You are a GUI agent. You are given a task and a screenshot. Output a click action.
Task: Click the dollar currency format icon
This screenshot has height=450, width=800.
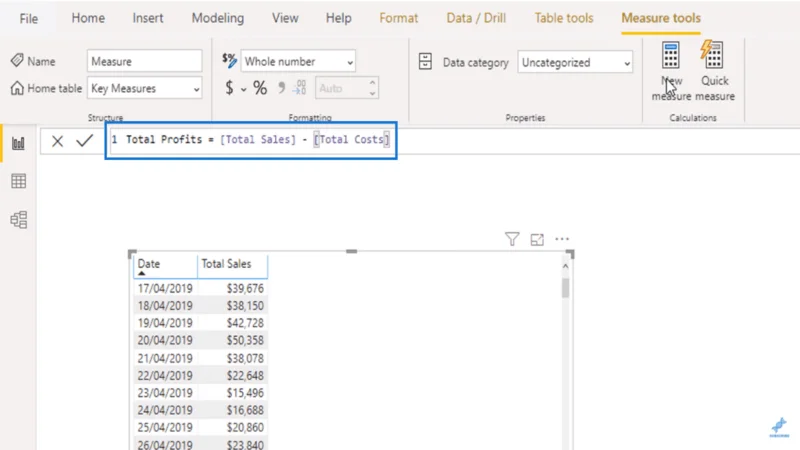point(230,88)
